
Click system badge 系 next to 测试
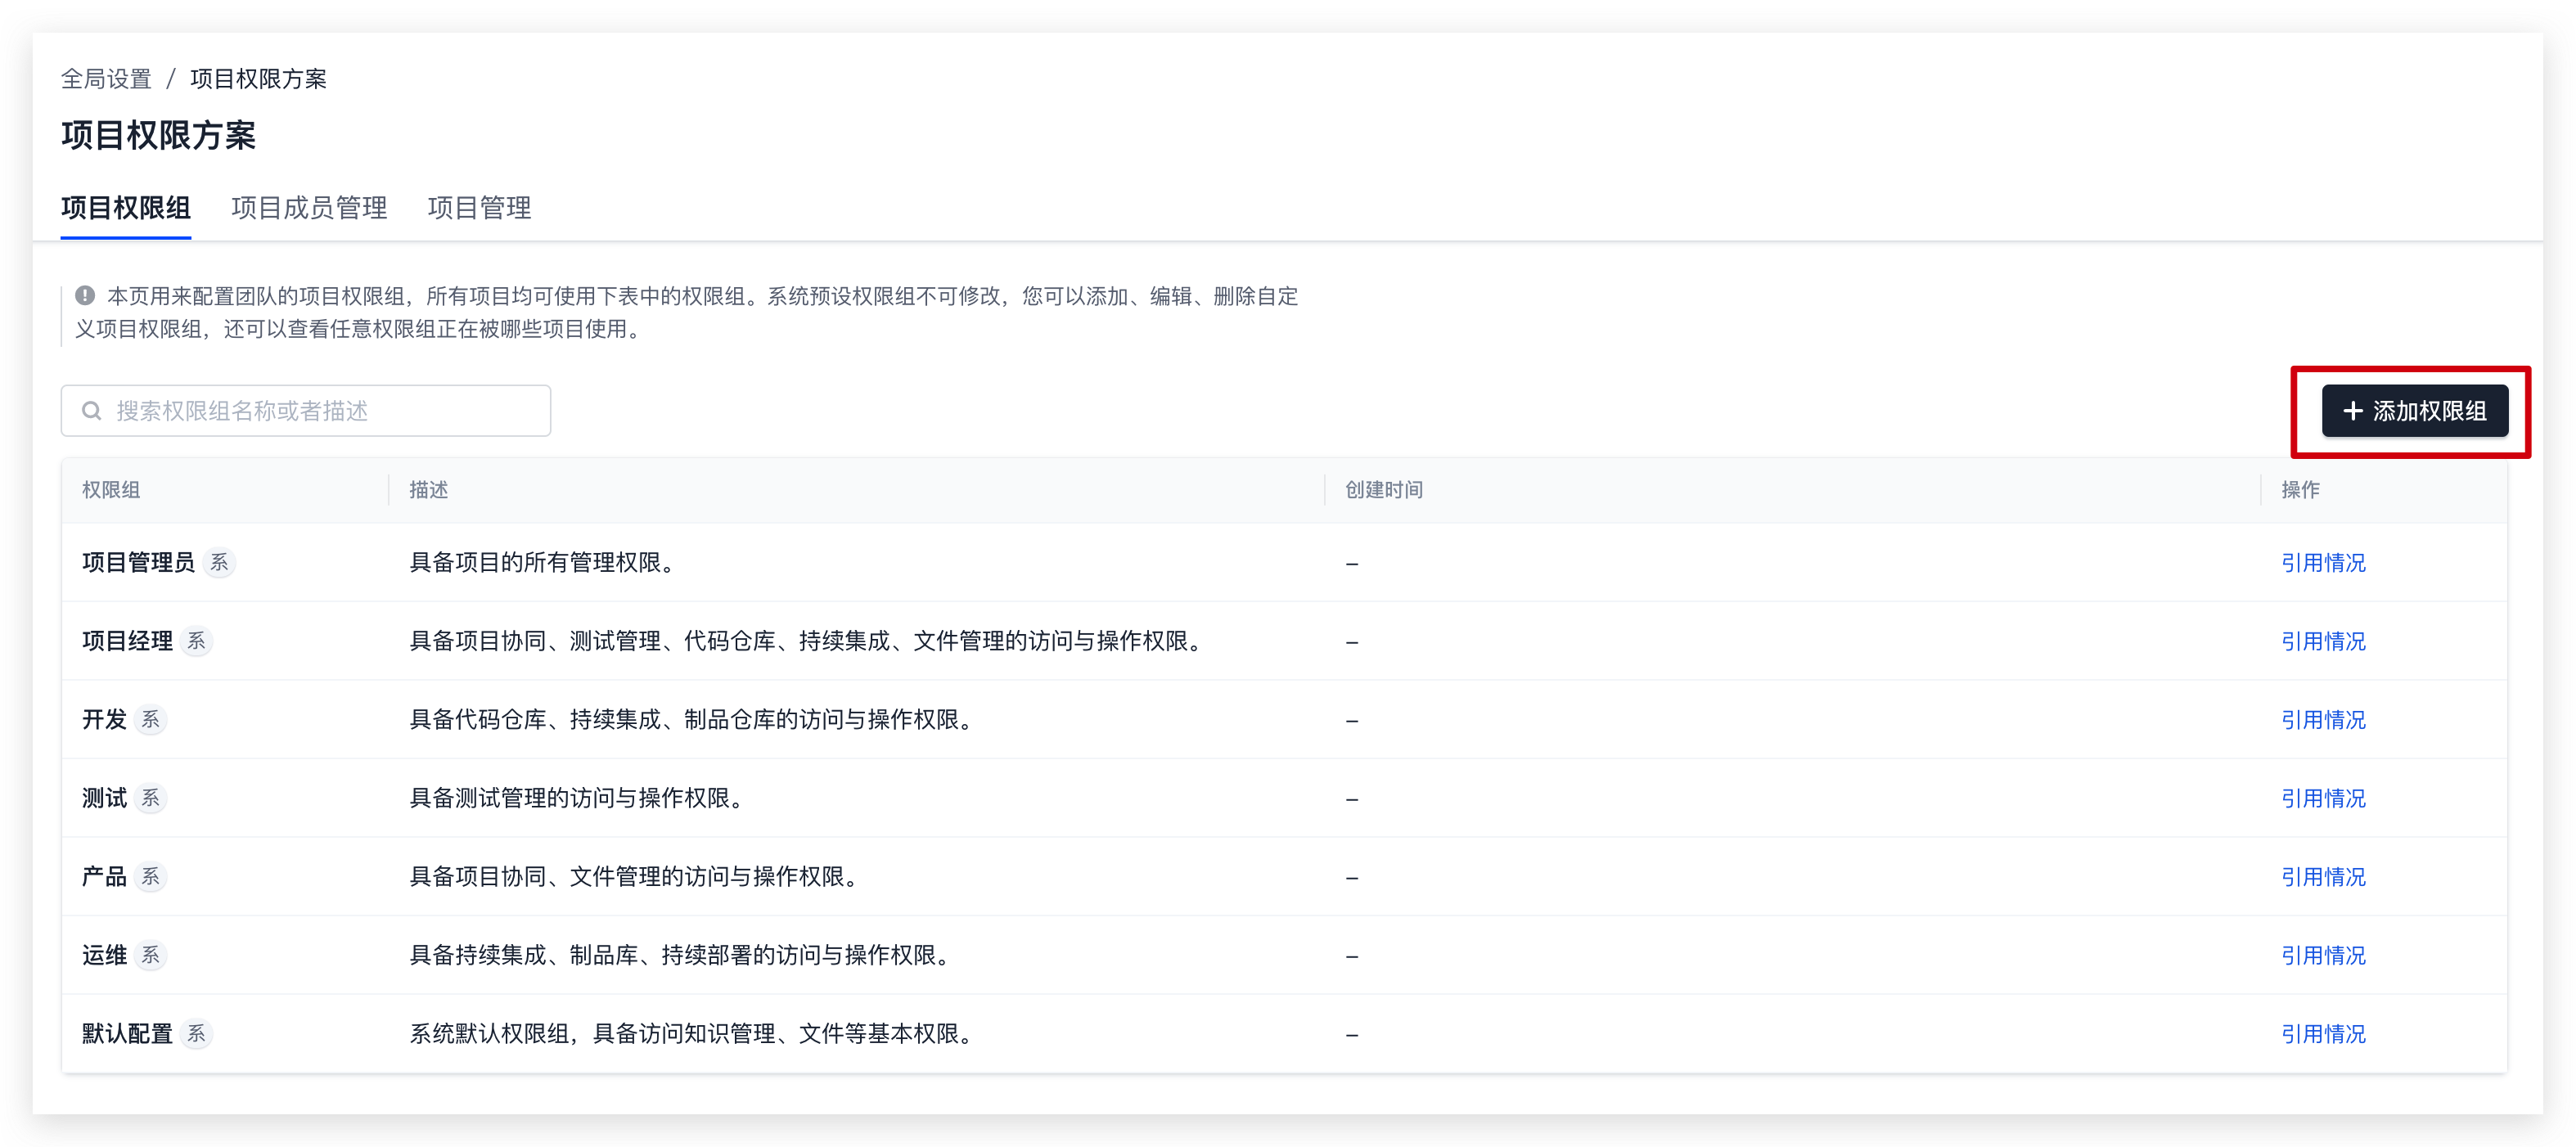(150, 798)
